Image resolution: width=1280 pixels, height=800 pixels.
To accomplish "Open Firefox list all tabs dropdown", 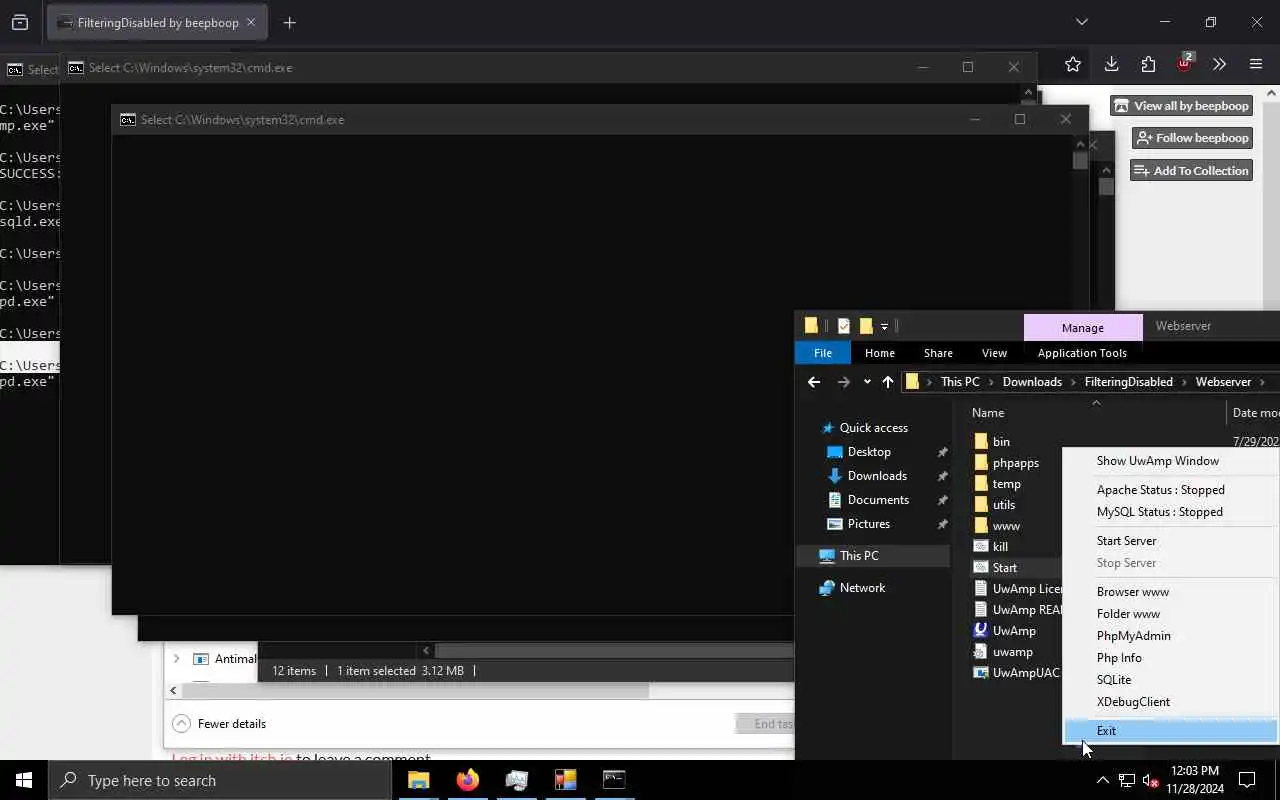I will point(1081,22).
